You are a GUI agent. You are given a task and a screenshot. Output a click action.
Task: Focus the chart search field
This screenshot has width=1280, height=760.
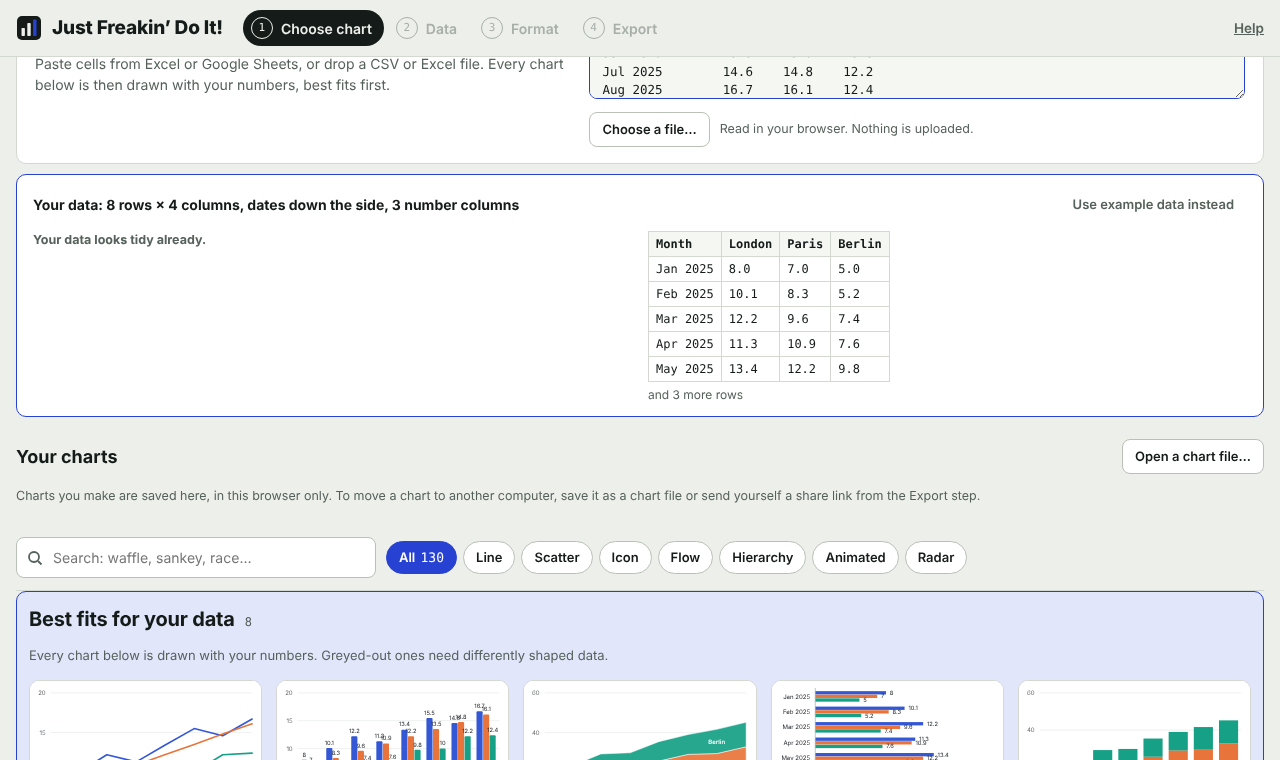[x=196, y=557]
